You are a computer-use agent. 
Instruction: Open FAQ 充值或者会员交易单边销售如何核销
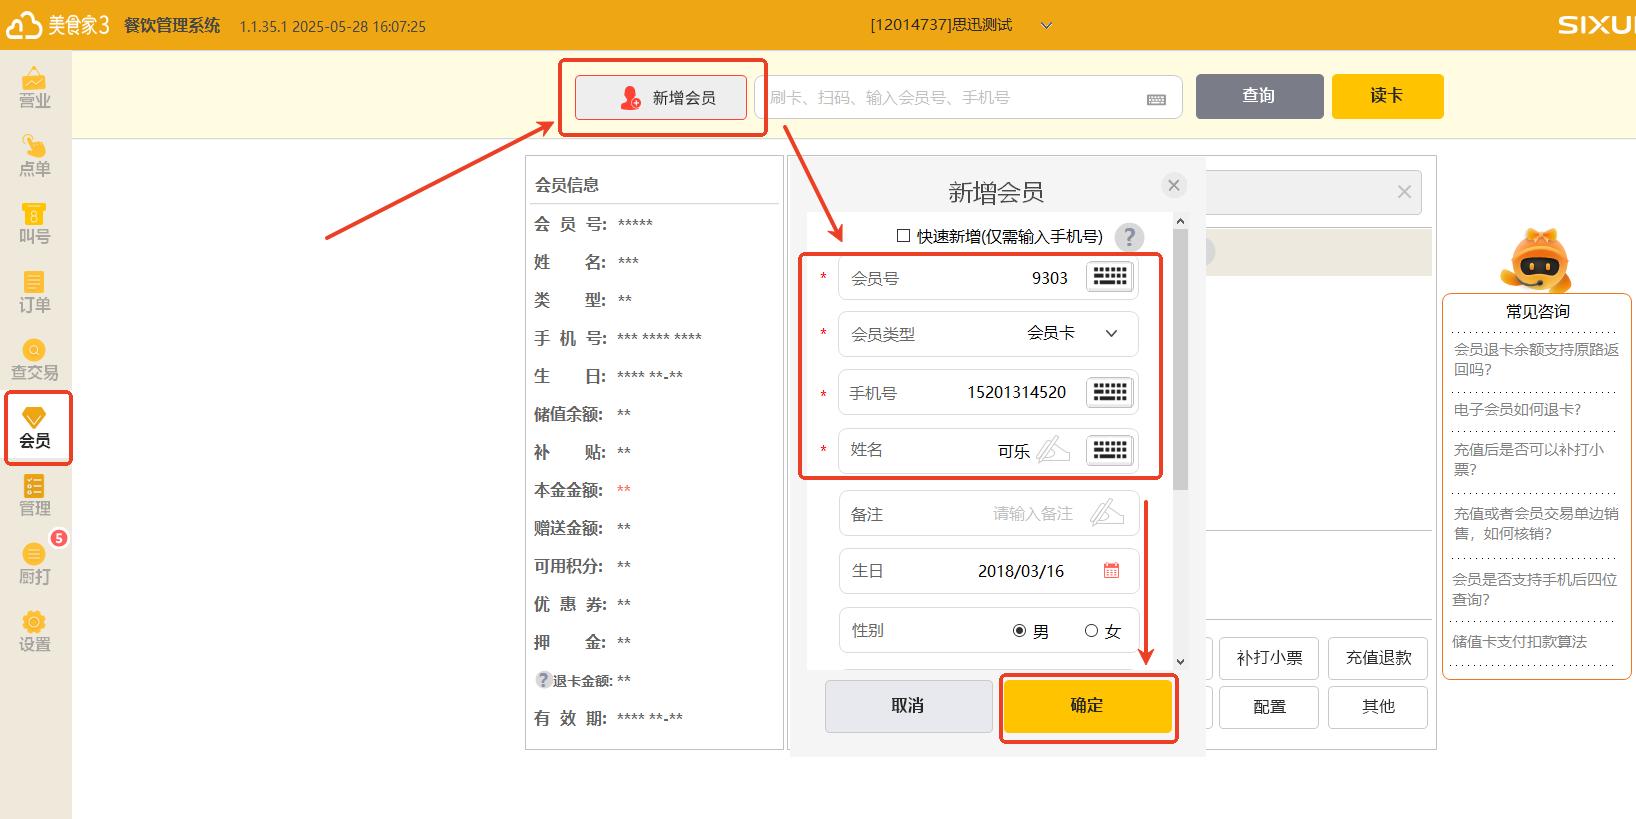click(x=1536, y=523)
